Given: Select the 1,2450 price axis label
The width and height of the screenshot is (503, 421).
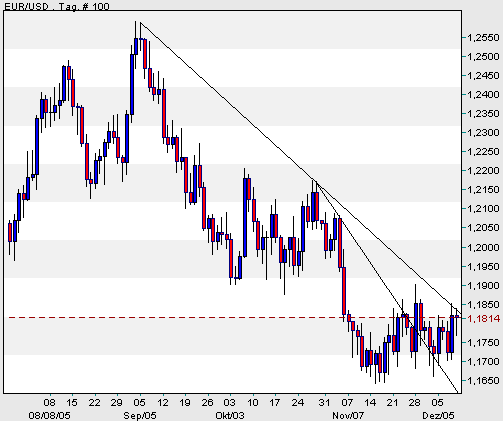Looking at the screenshot, I should 483,76.
